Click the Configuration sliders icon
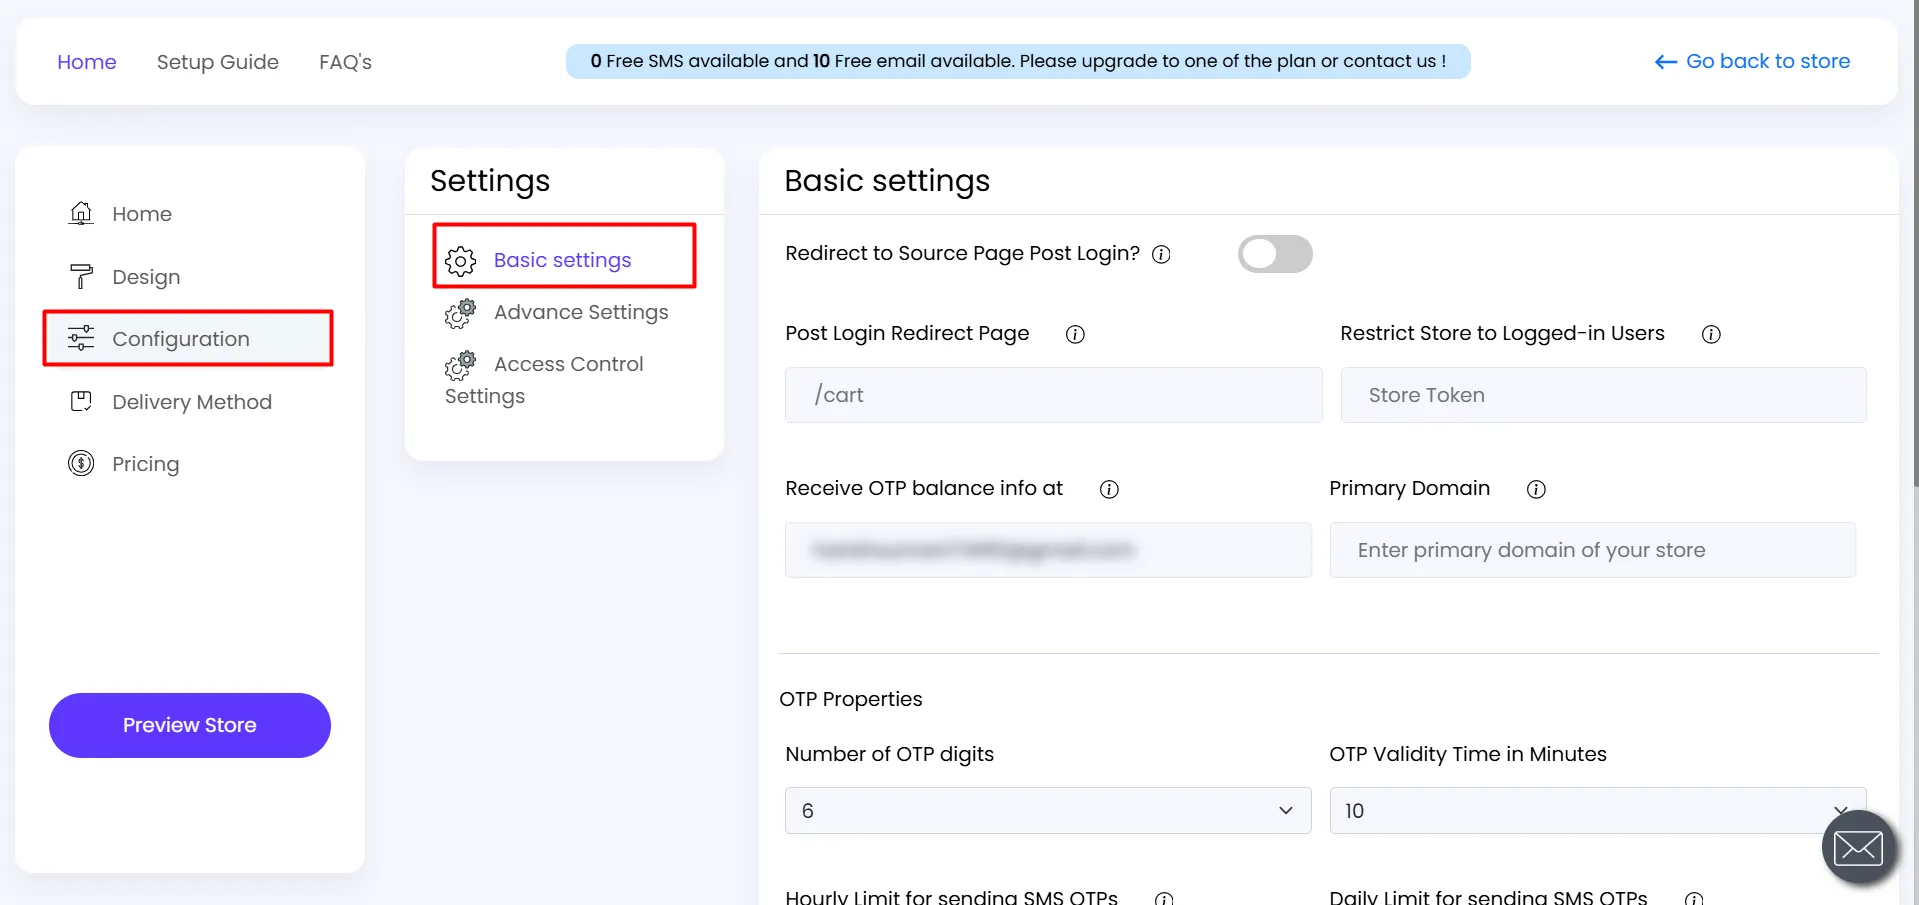The height and width of the screenshot is (905, 1919). tap(81, 338)
